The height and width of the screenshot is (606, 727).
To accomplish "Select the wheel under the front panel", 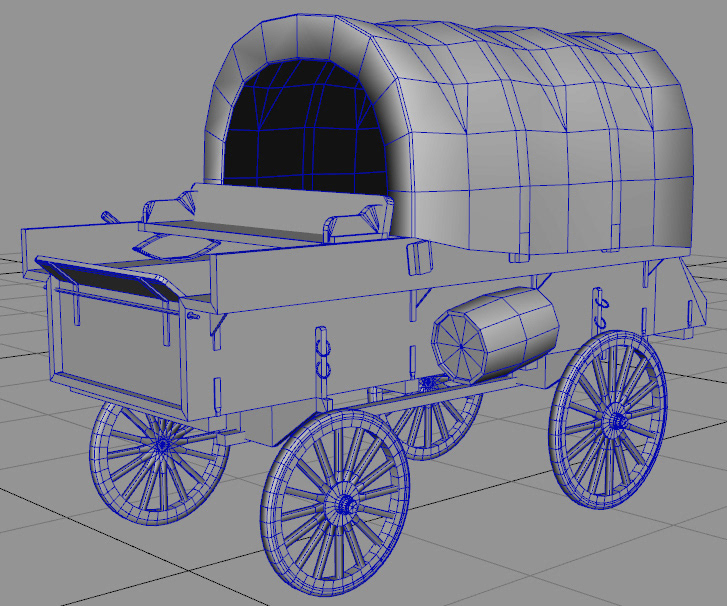I will 158,464.
